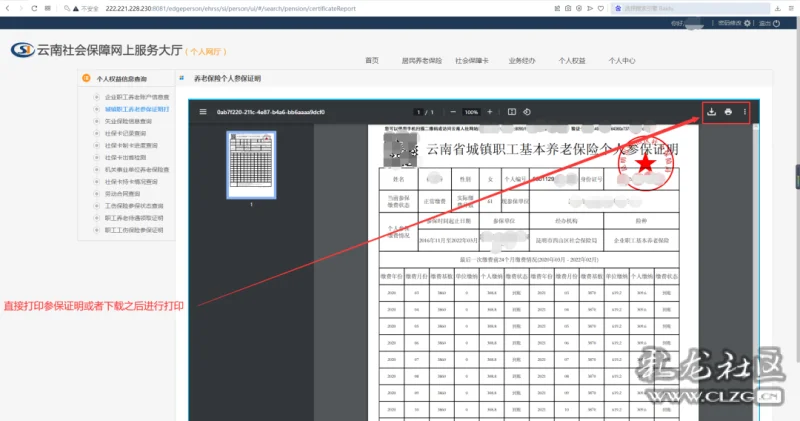Image resolution: width=800 pixels, height=421 pixels.
Task: Click the paper-plane send icon in browser toolbar
Action: [x=590, y=8]
